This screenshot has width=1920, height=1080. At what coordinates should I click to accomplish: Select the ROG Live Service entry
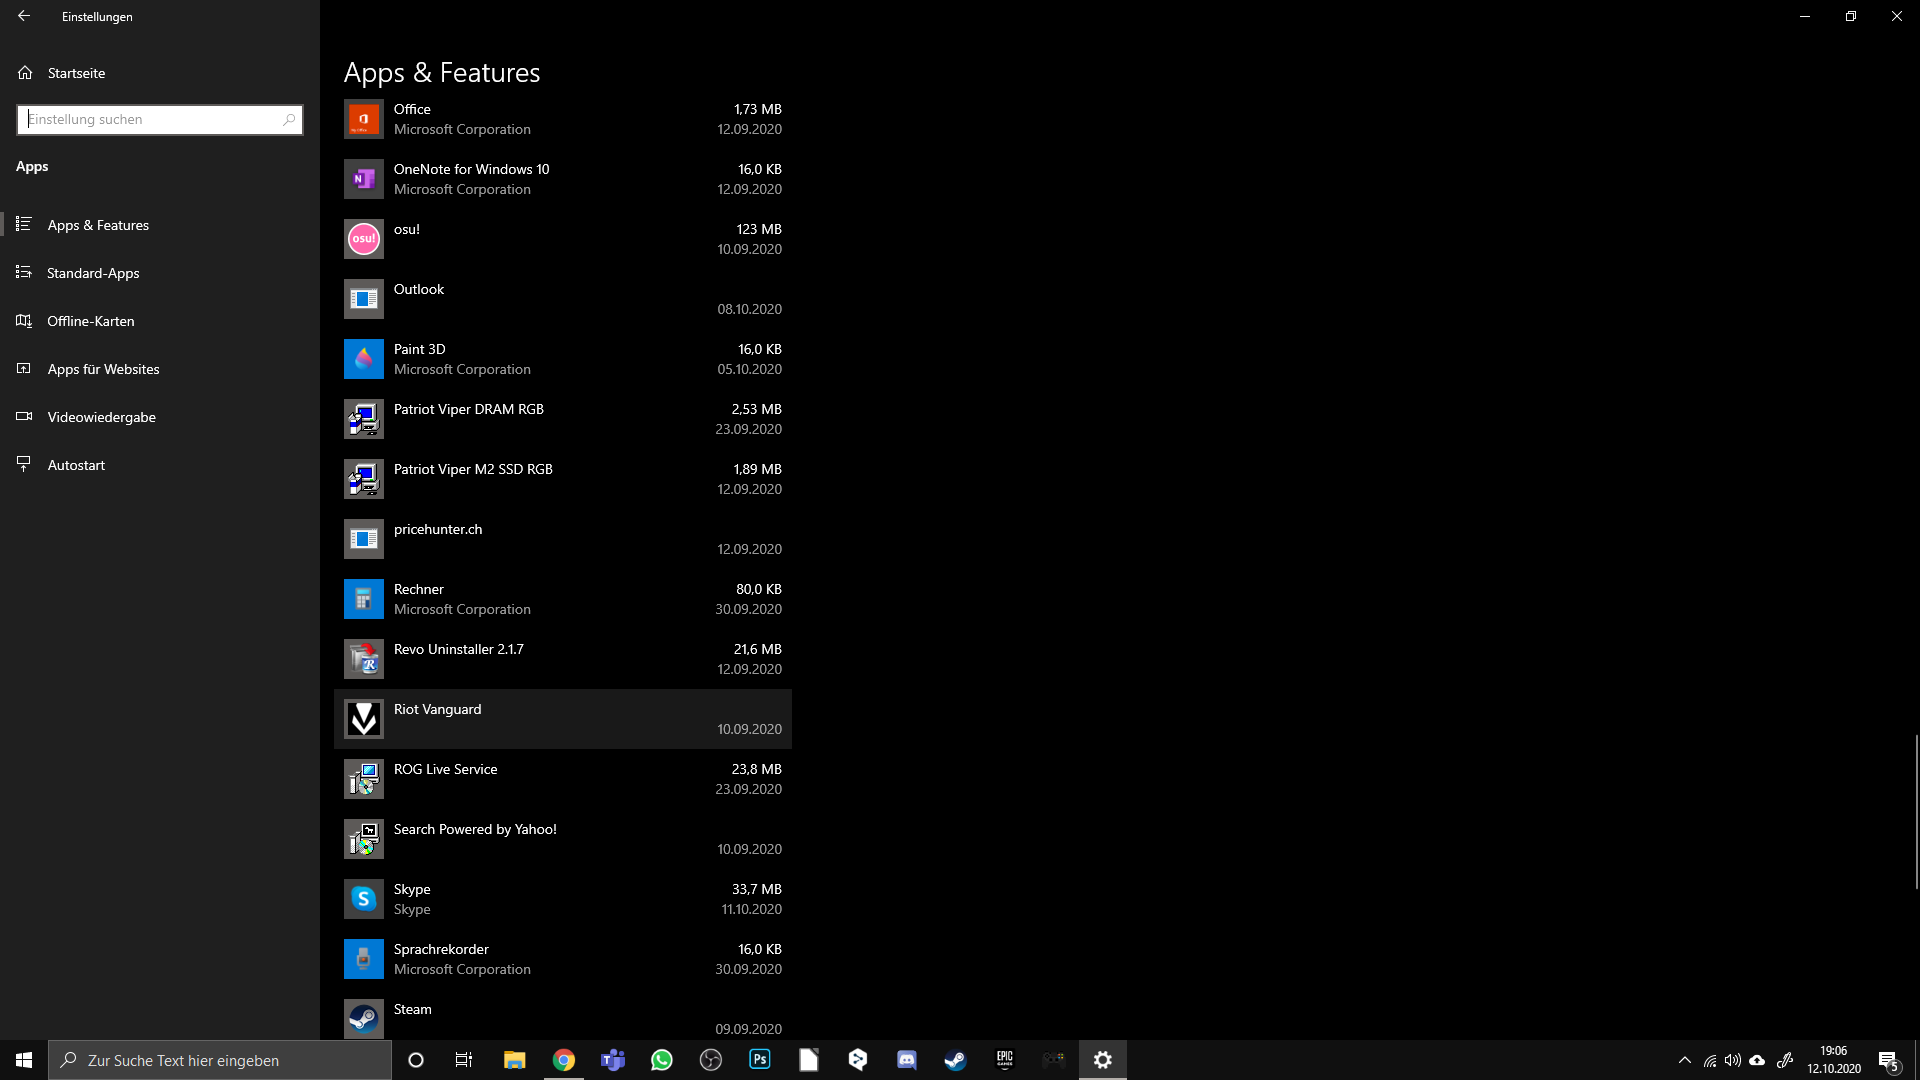[562, 779]
